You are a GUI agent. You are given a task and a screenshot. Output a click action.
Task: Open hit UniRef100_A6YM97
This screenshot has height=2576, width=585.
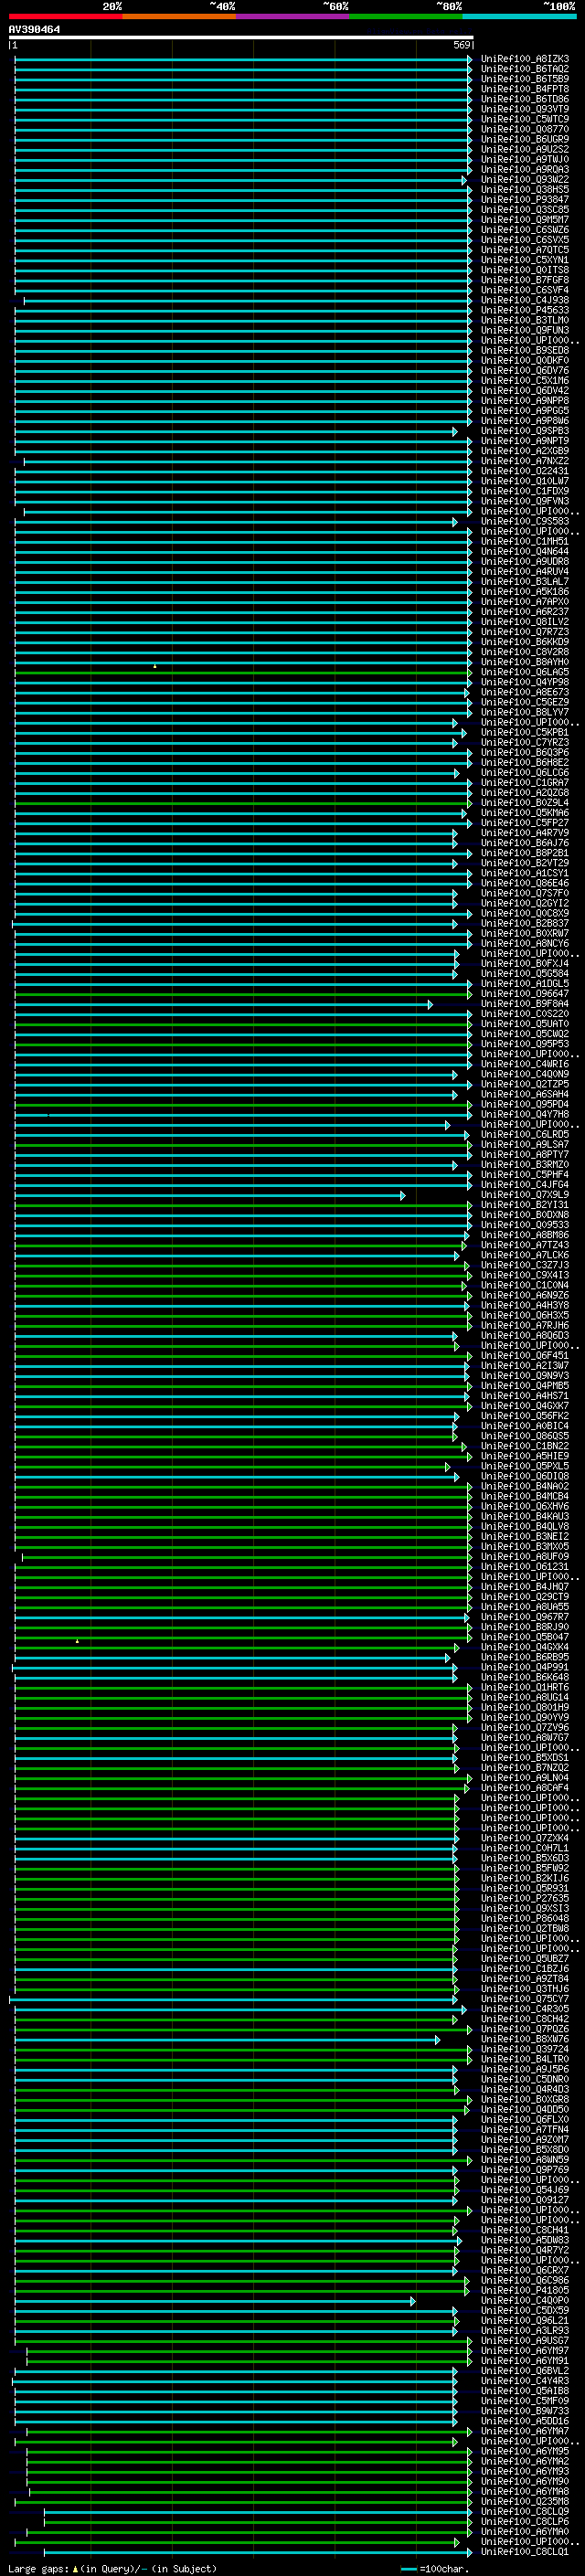point(525,2351)
